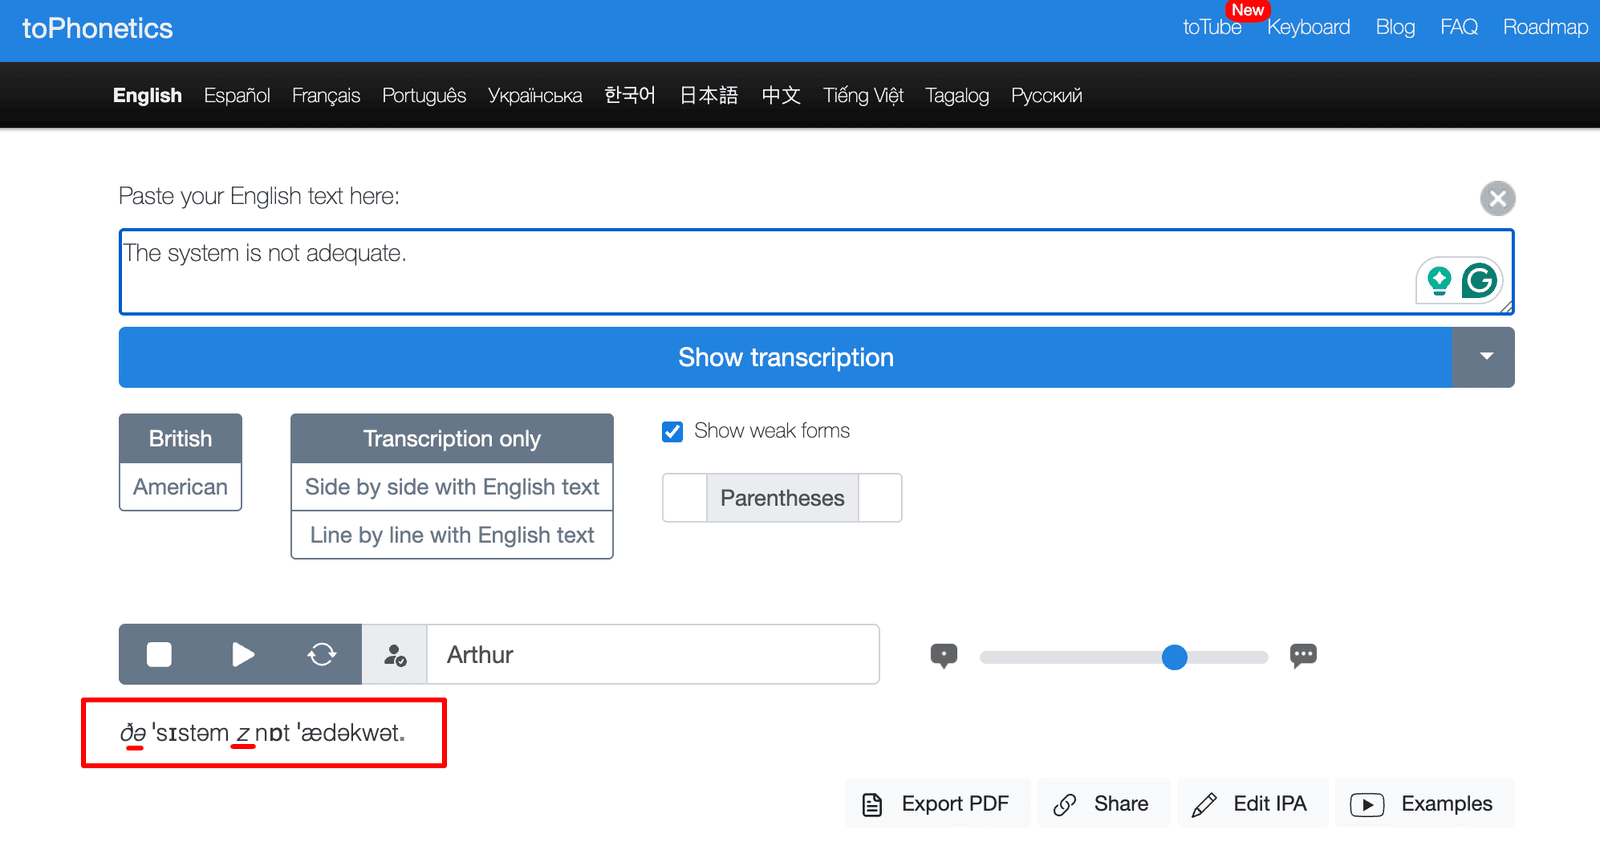Clear text with the X button

pos(1497,198)
